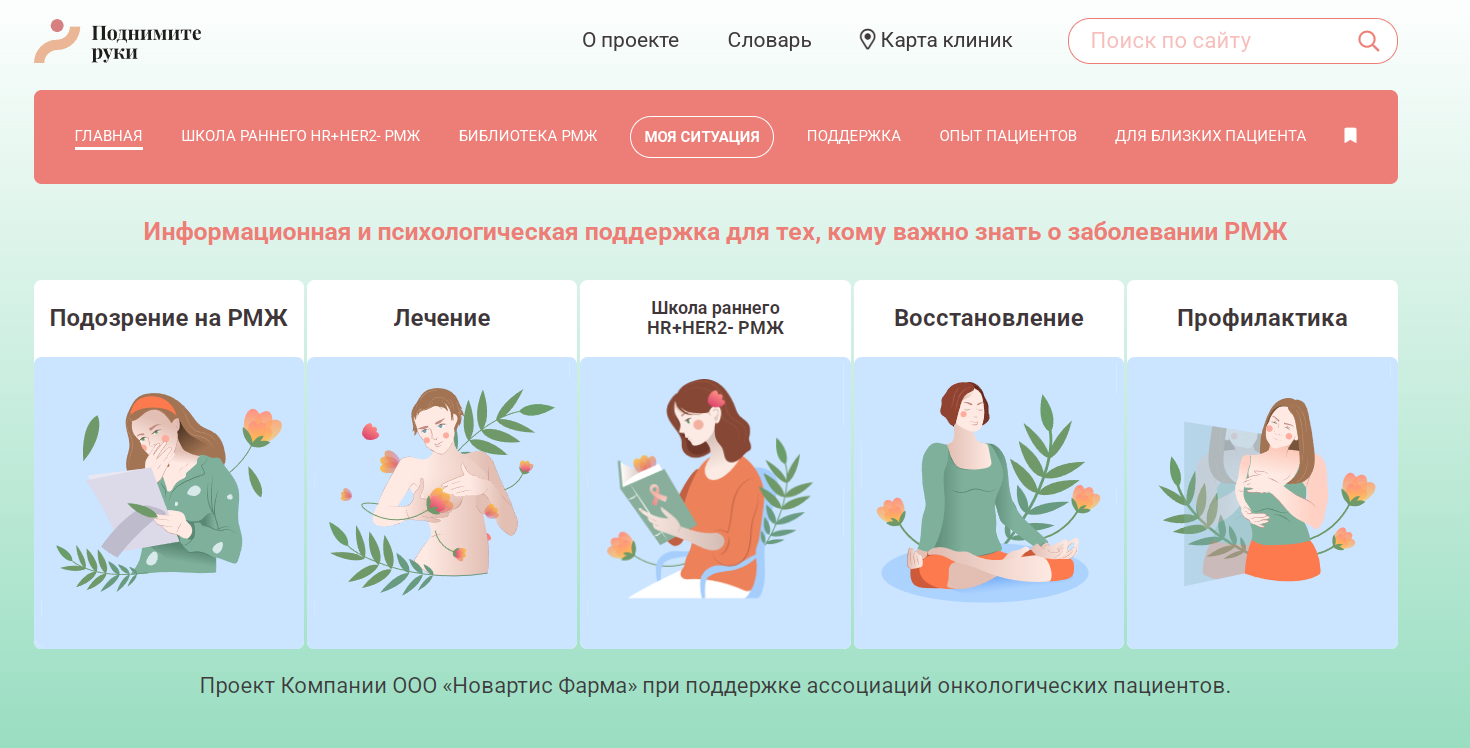
Task: Select ОПЫТ ПАЦИЕНТОВ in the navigation
Action: click(1008, 136)
